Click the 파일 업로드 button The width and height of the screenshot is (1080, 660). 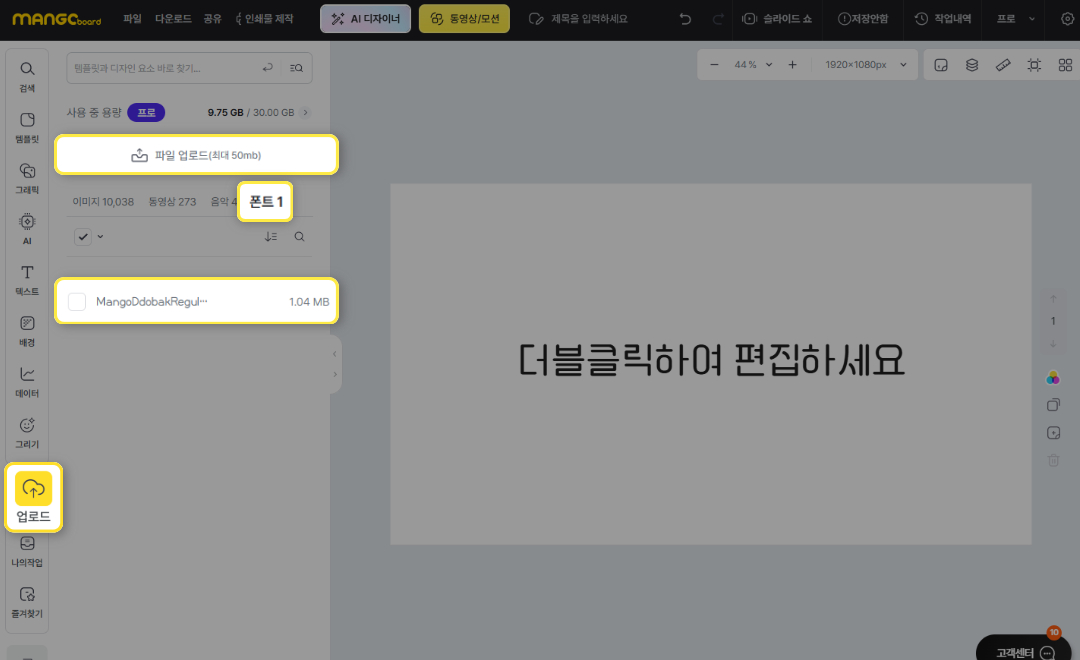(x=196, y=155)
